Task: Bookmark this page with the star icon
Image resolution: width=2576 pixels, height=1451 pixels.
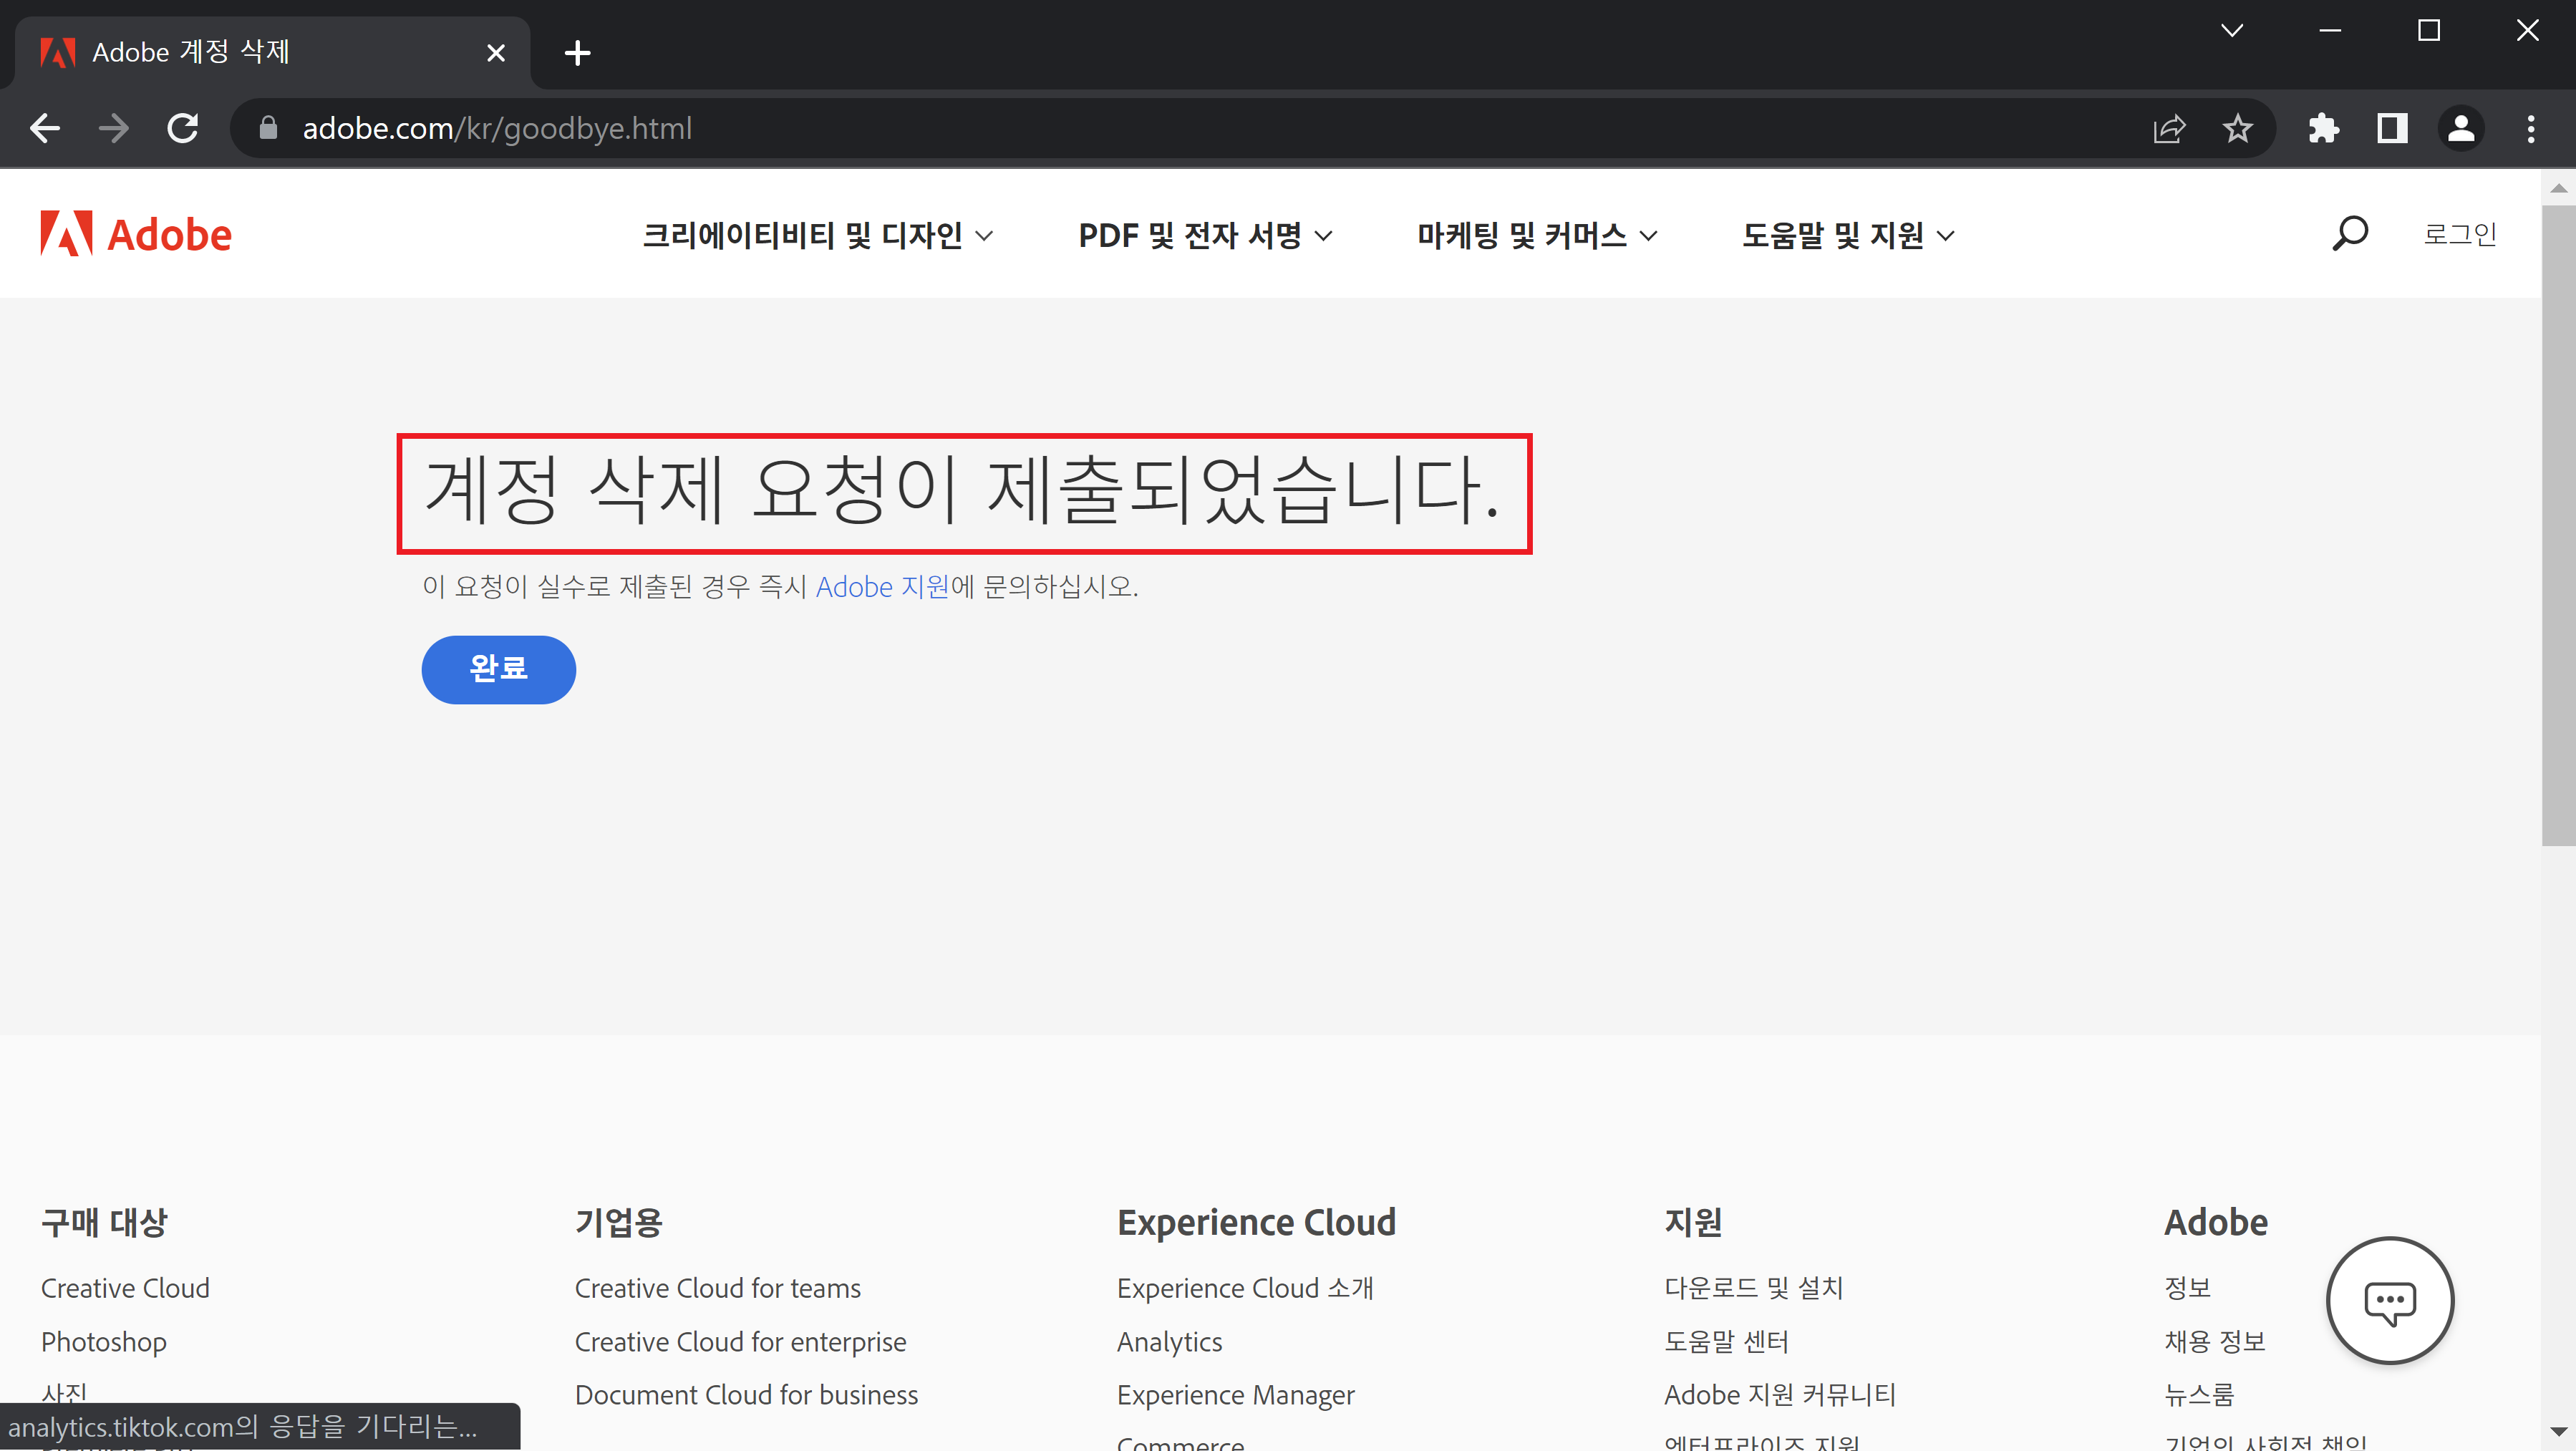Action: pos(2237,128)
